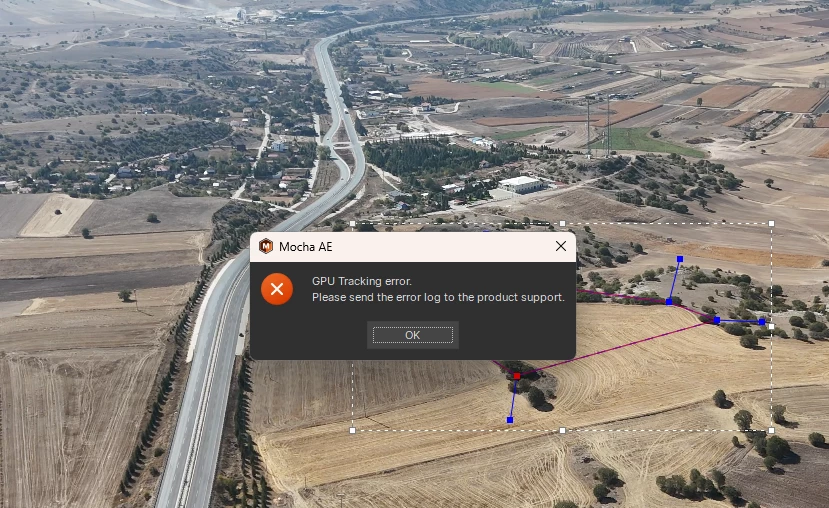Click tangent handle below the red point

point(510,420)
